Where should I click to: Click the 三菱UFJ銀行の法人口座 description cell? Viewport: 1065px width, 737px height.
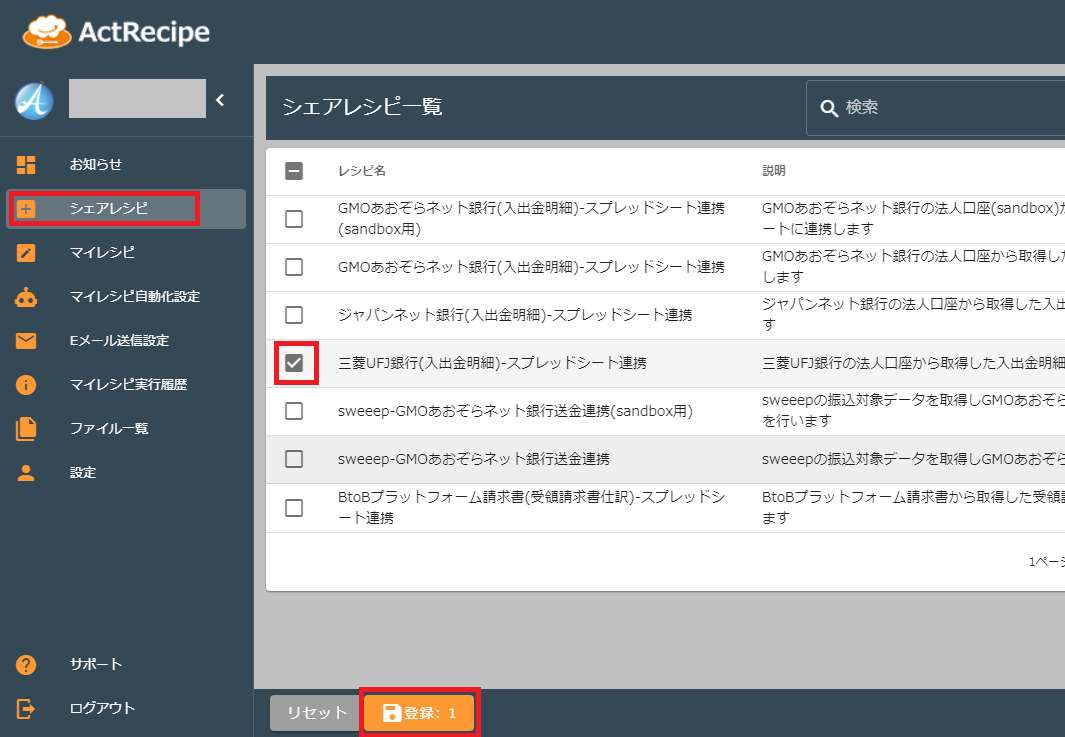[x=914, y=363]
